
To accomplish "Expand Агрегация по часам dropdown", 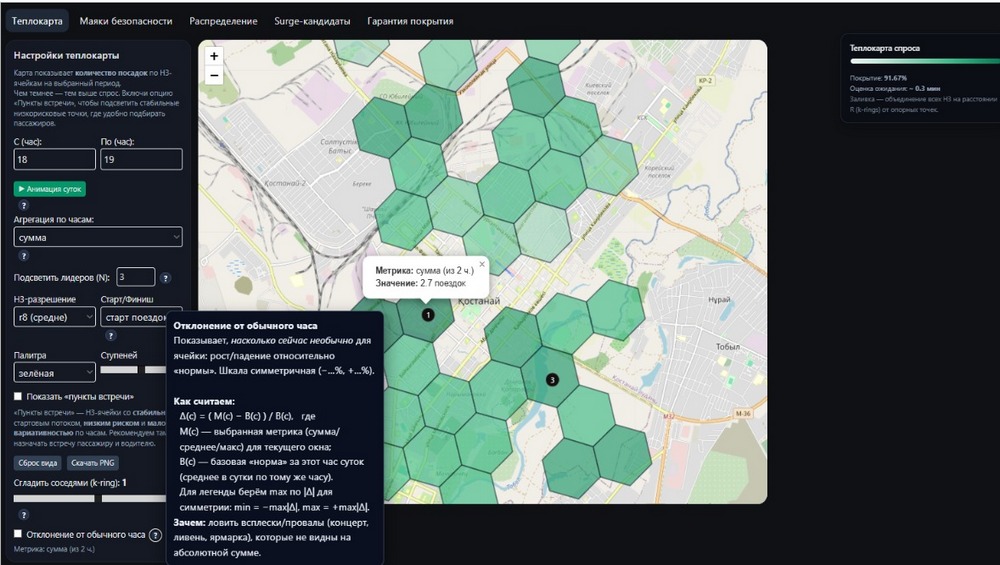I will 98,237.
